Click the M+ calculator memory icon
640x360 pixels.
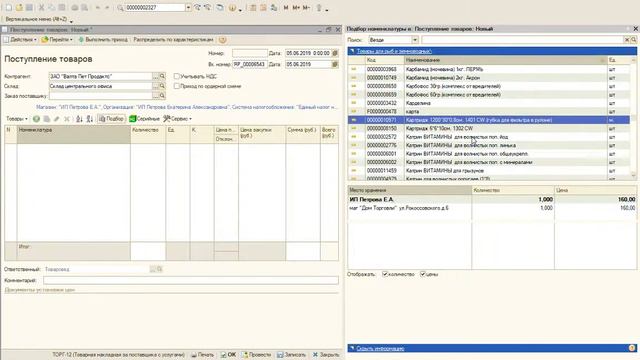(x=296, y=7)
